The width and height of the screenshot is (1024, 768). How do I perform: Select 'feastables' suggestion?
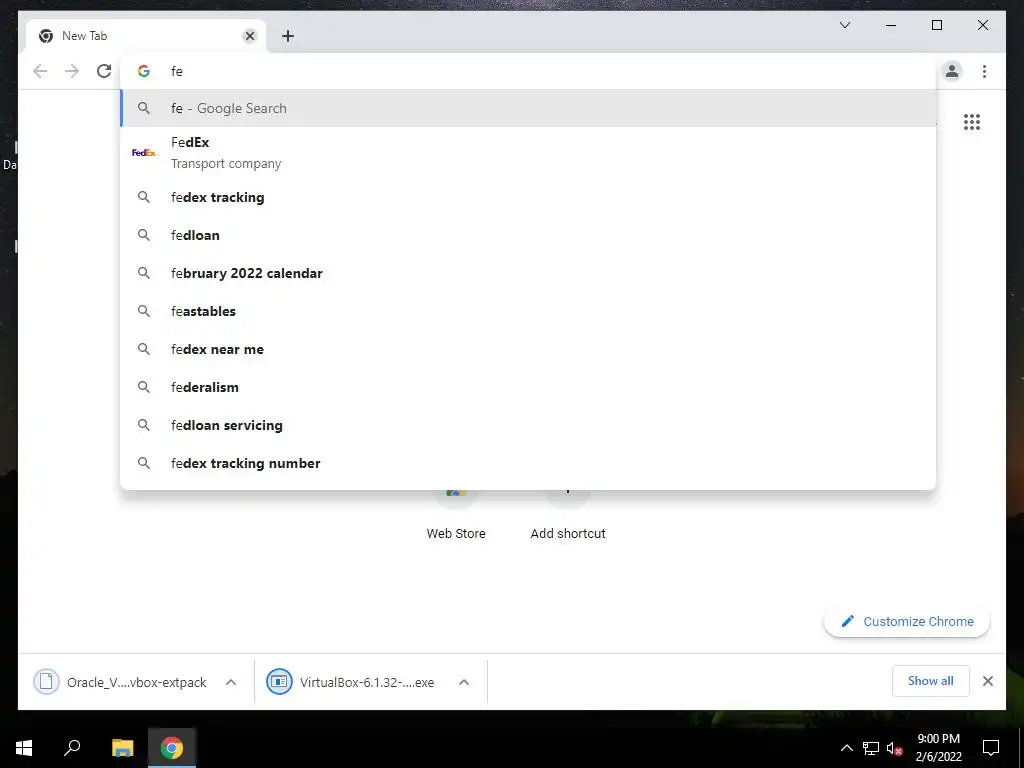(x=528, y=311)
